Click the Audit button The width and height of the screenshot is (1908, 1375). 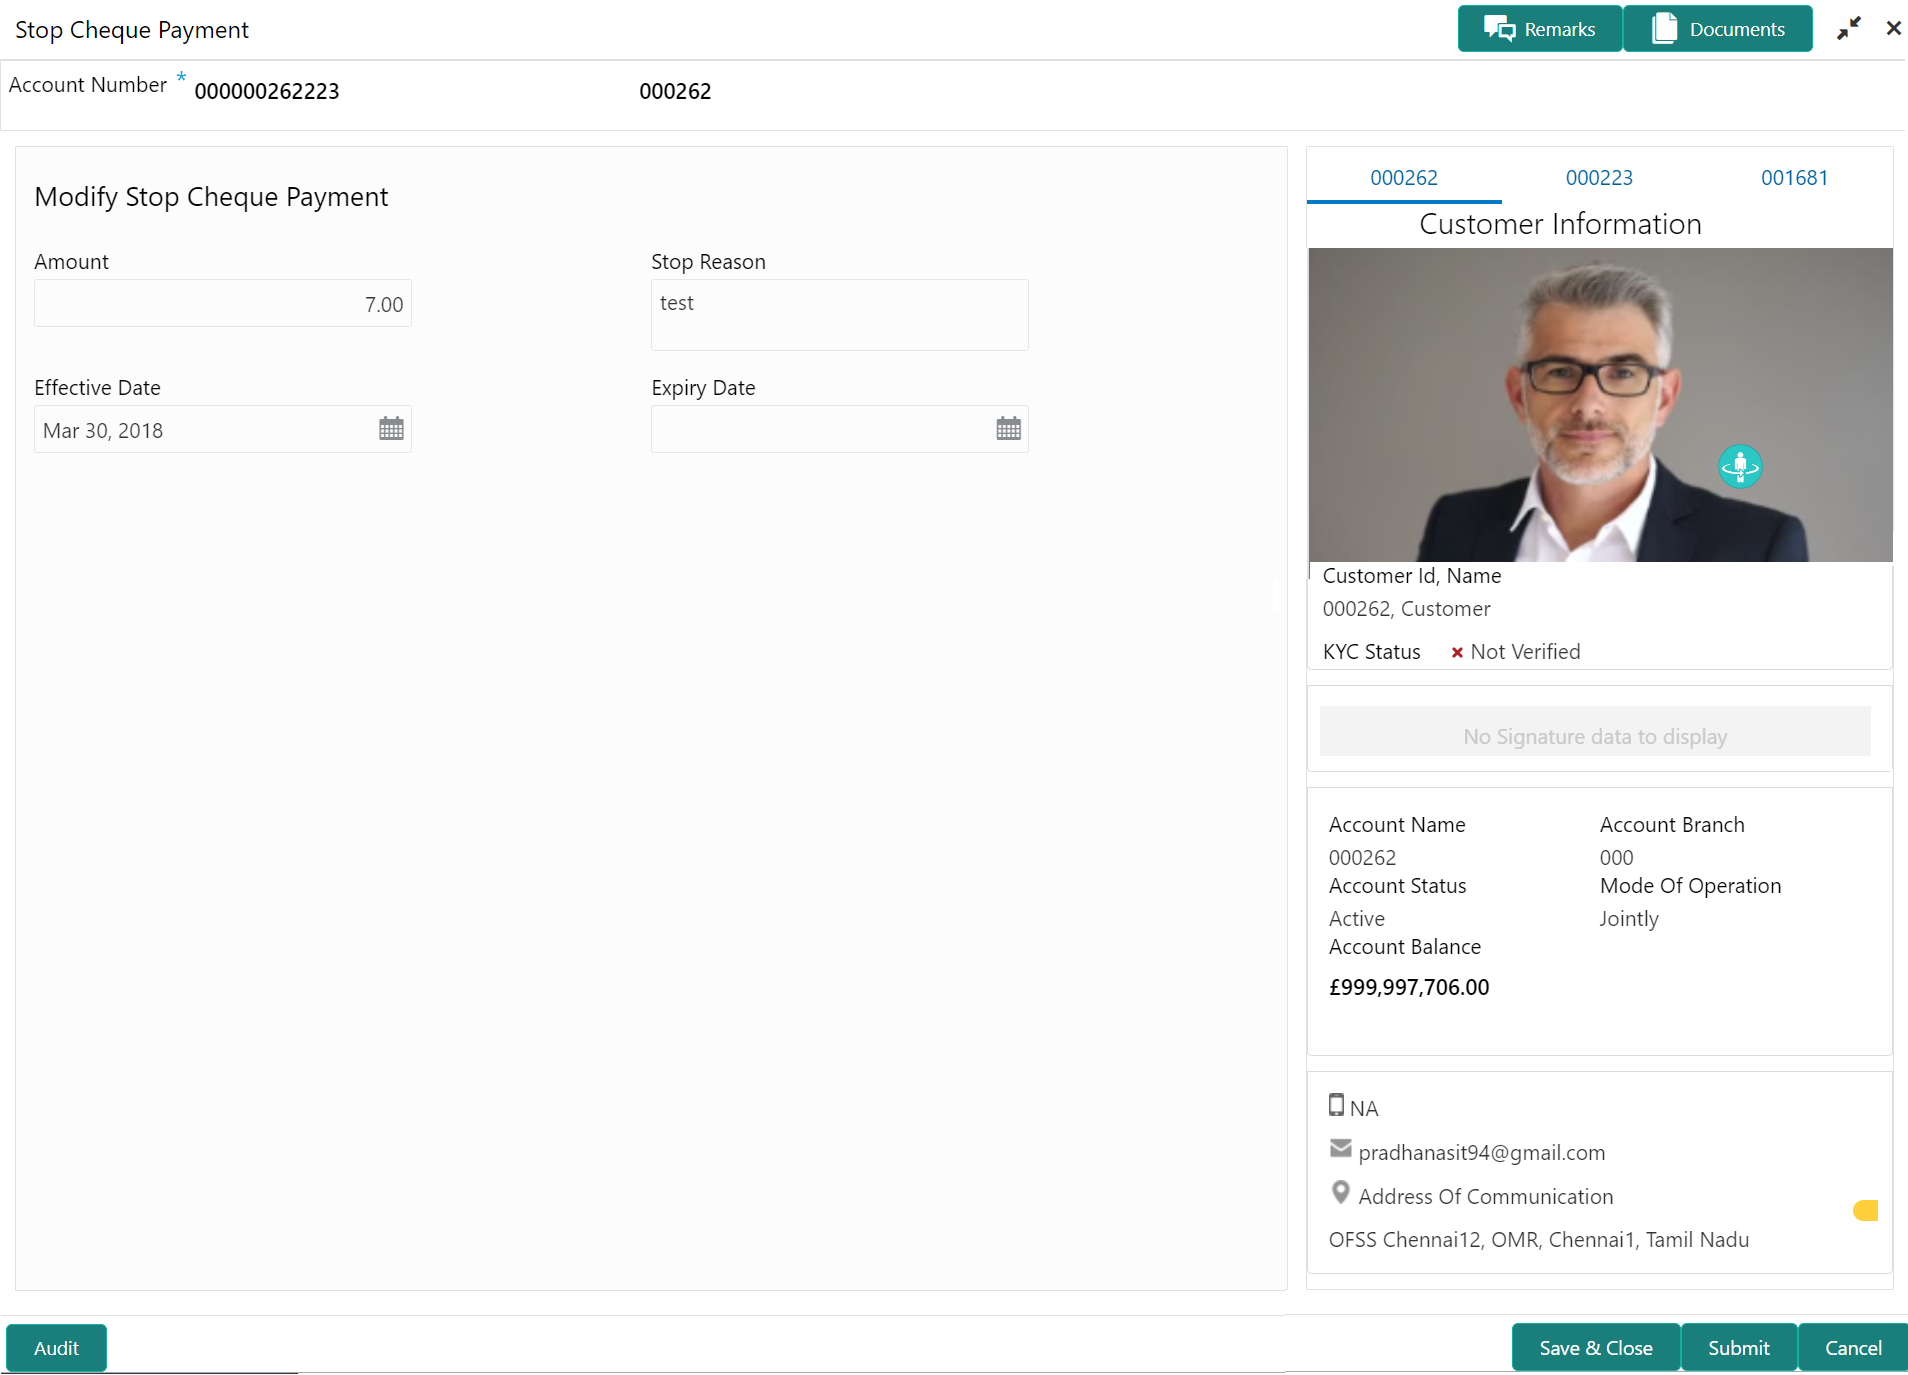[56, 1348]
